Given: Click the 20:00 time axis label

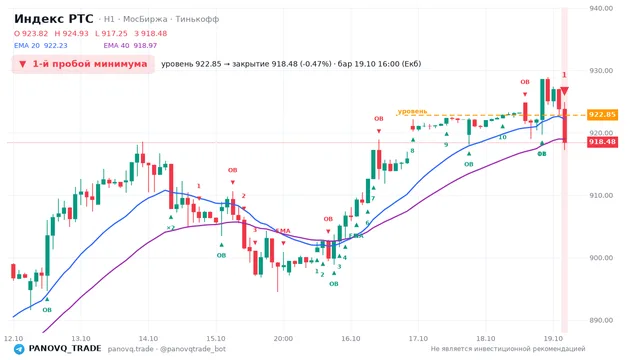Looking at the screenshot, I should [283, 338].
